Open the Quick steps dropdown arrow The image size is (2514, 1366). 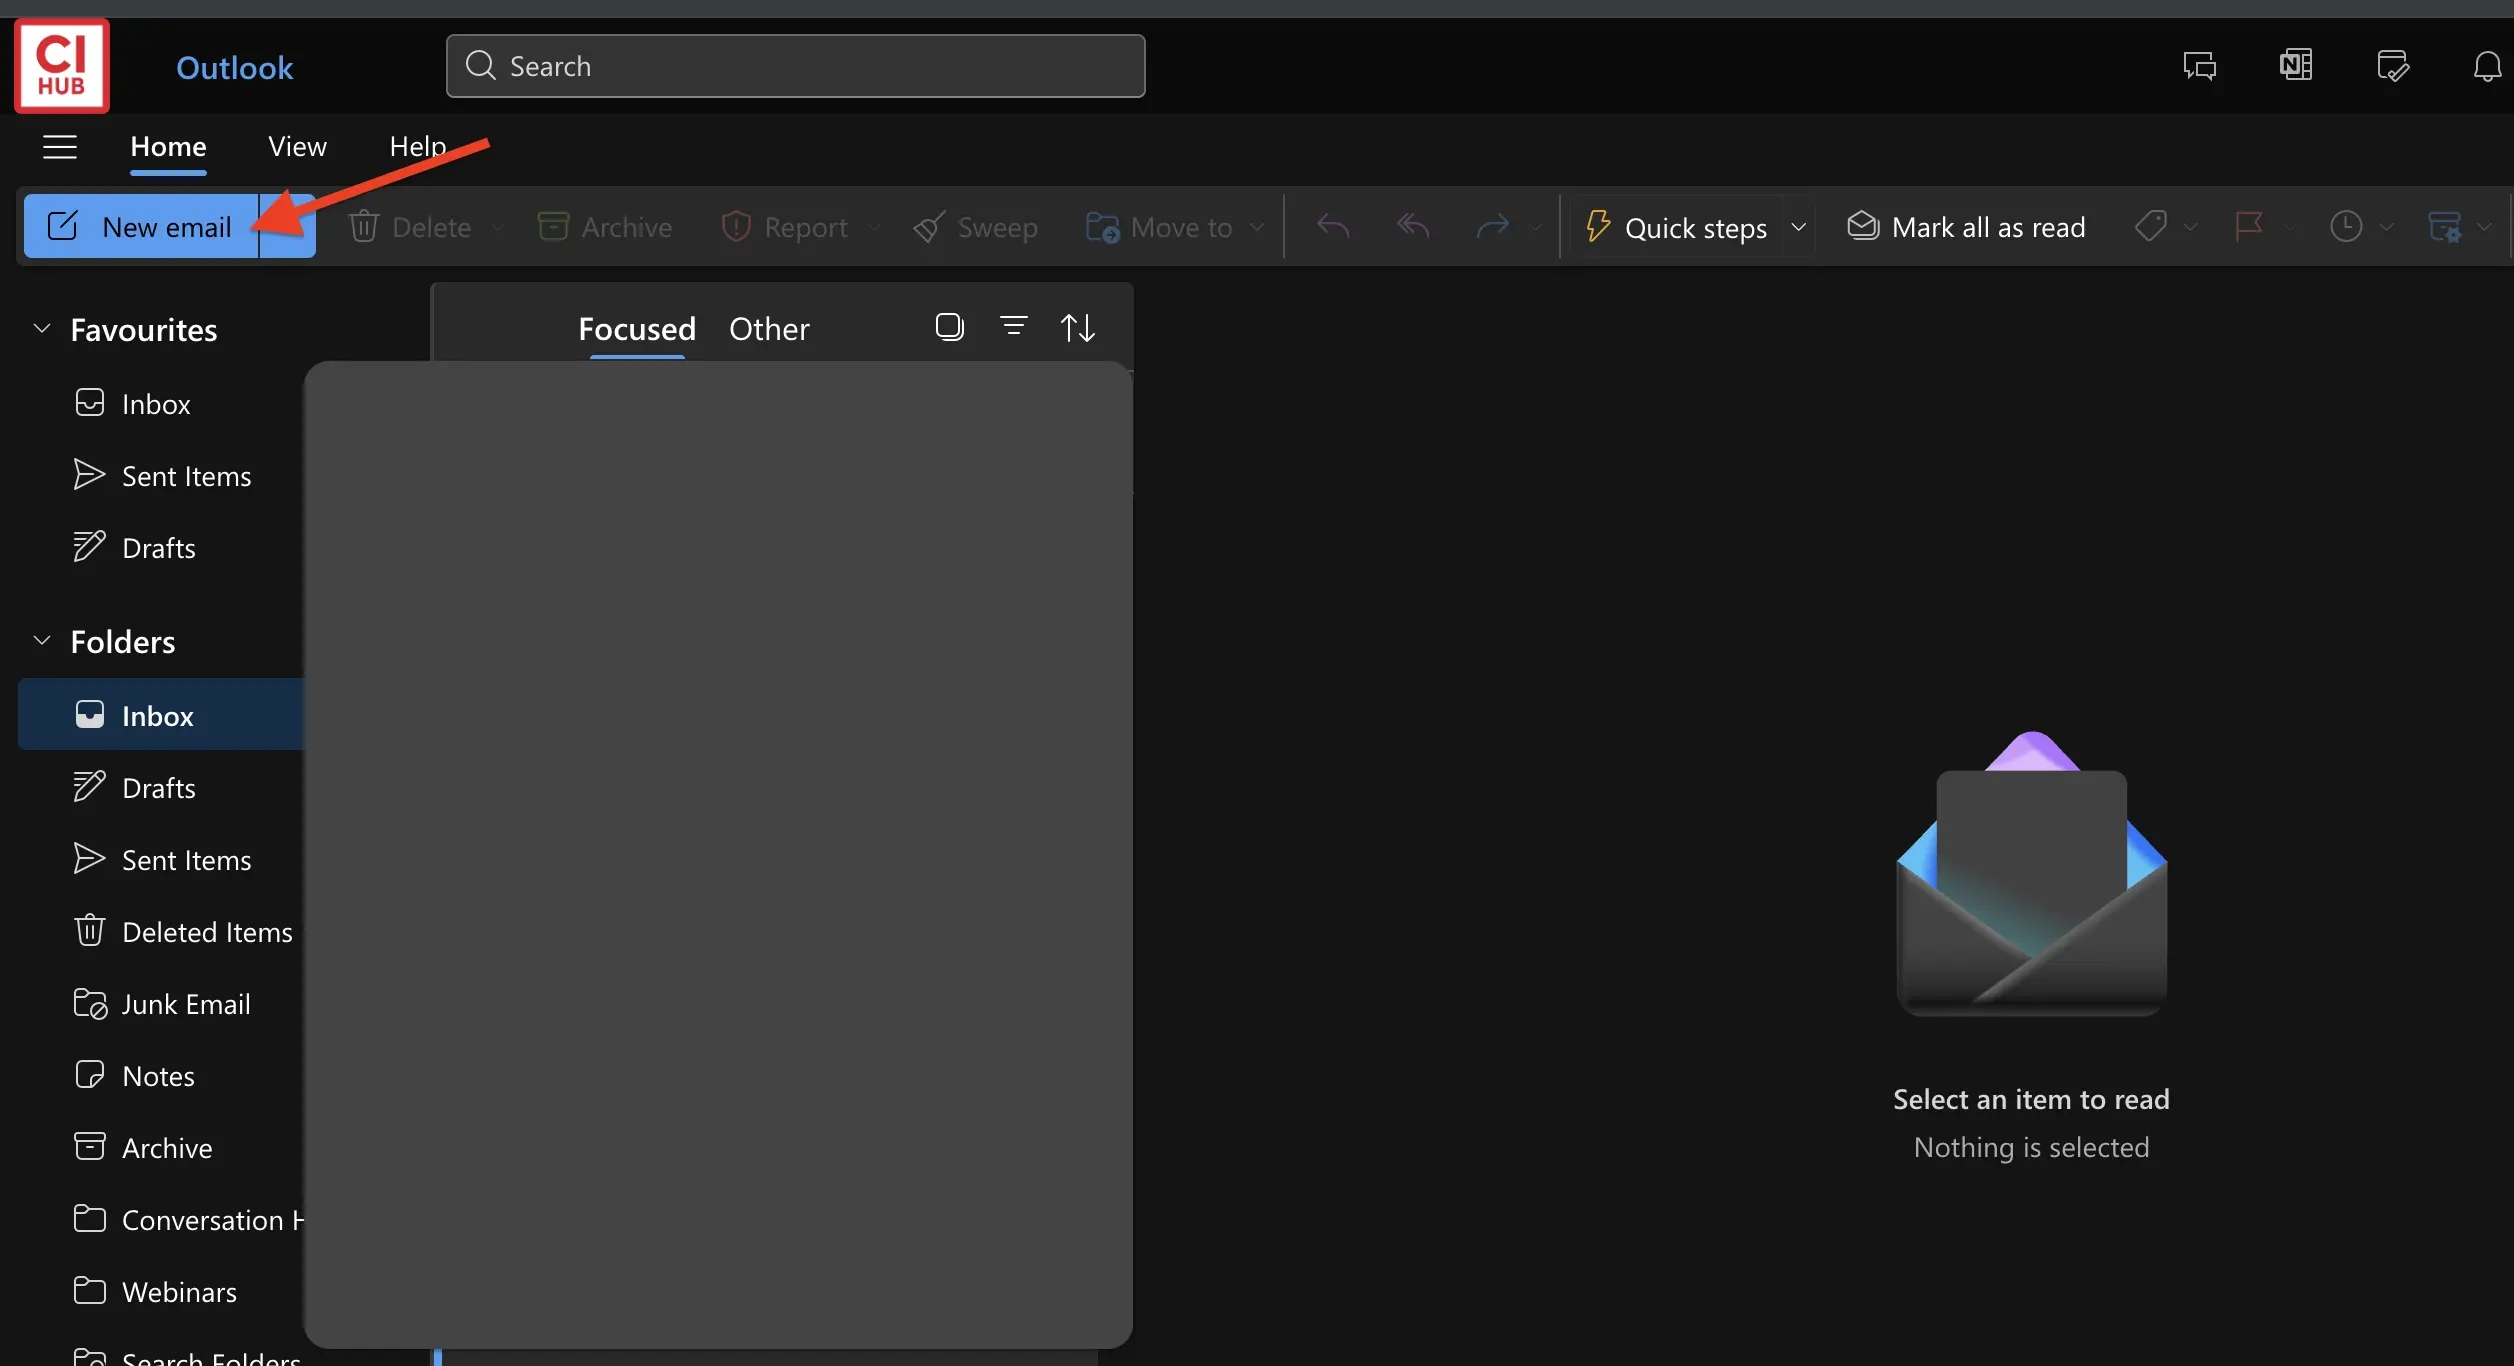tap(1798, 227)
